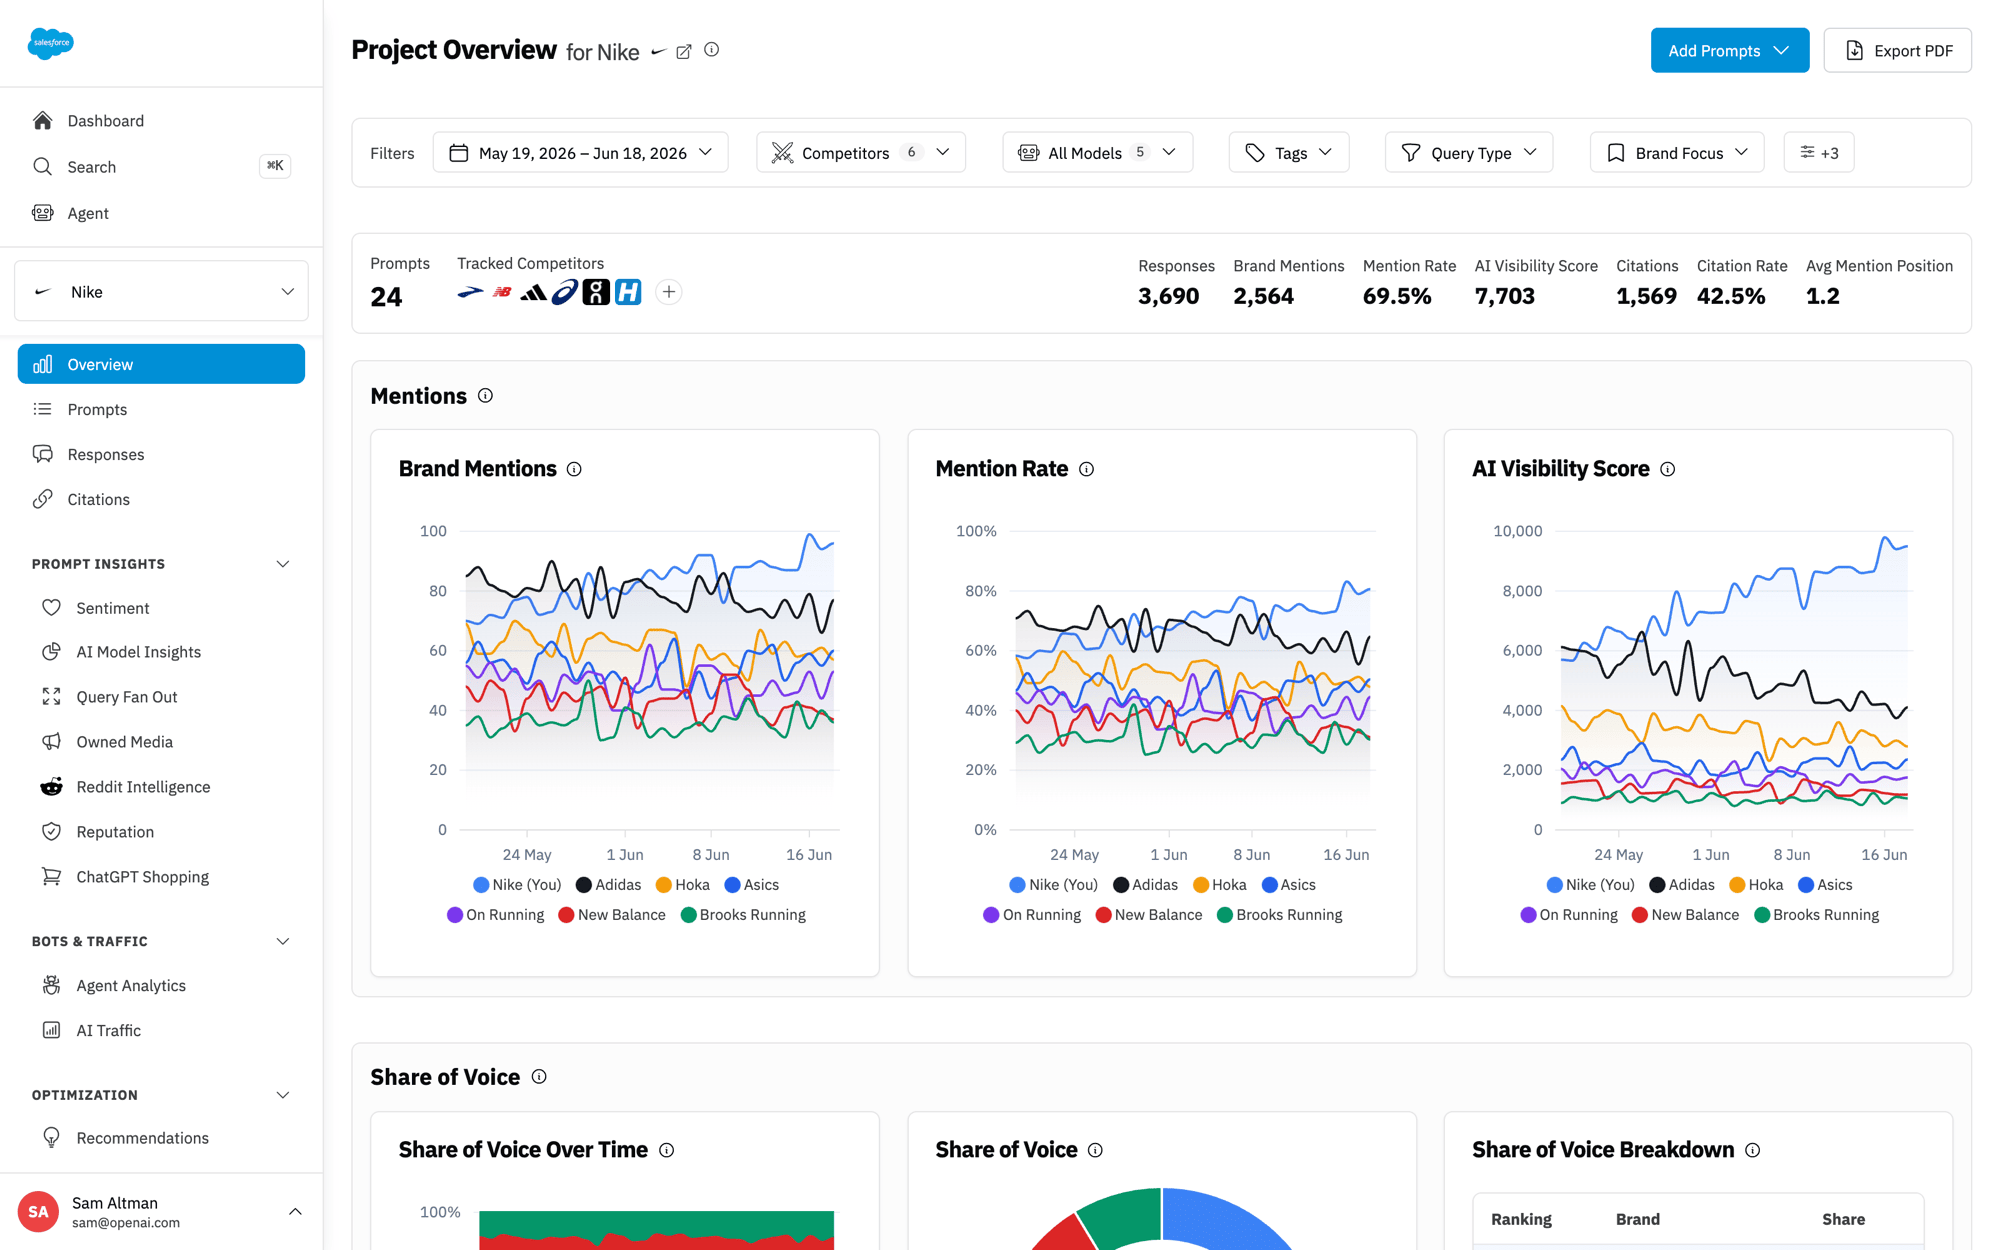
Task: Collapse the Bots & Traffic section
Action: pyautogui.click(x=283, y=942)
